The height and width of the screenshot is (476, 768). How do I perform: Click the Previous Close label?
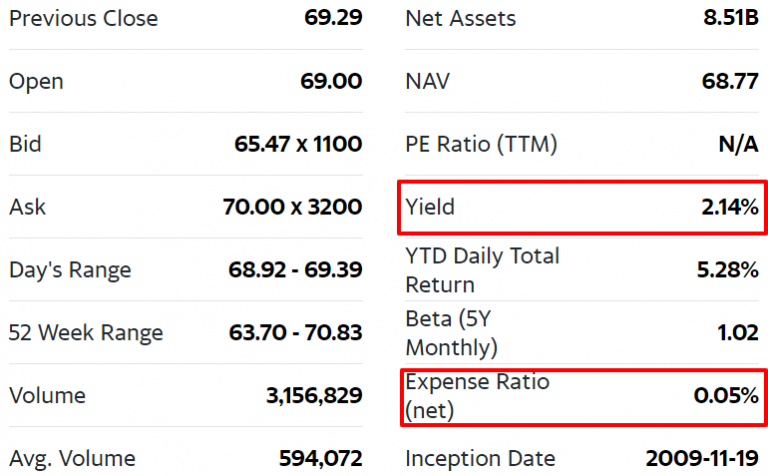pos(83,18)
